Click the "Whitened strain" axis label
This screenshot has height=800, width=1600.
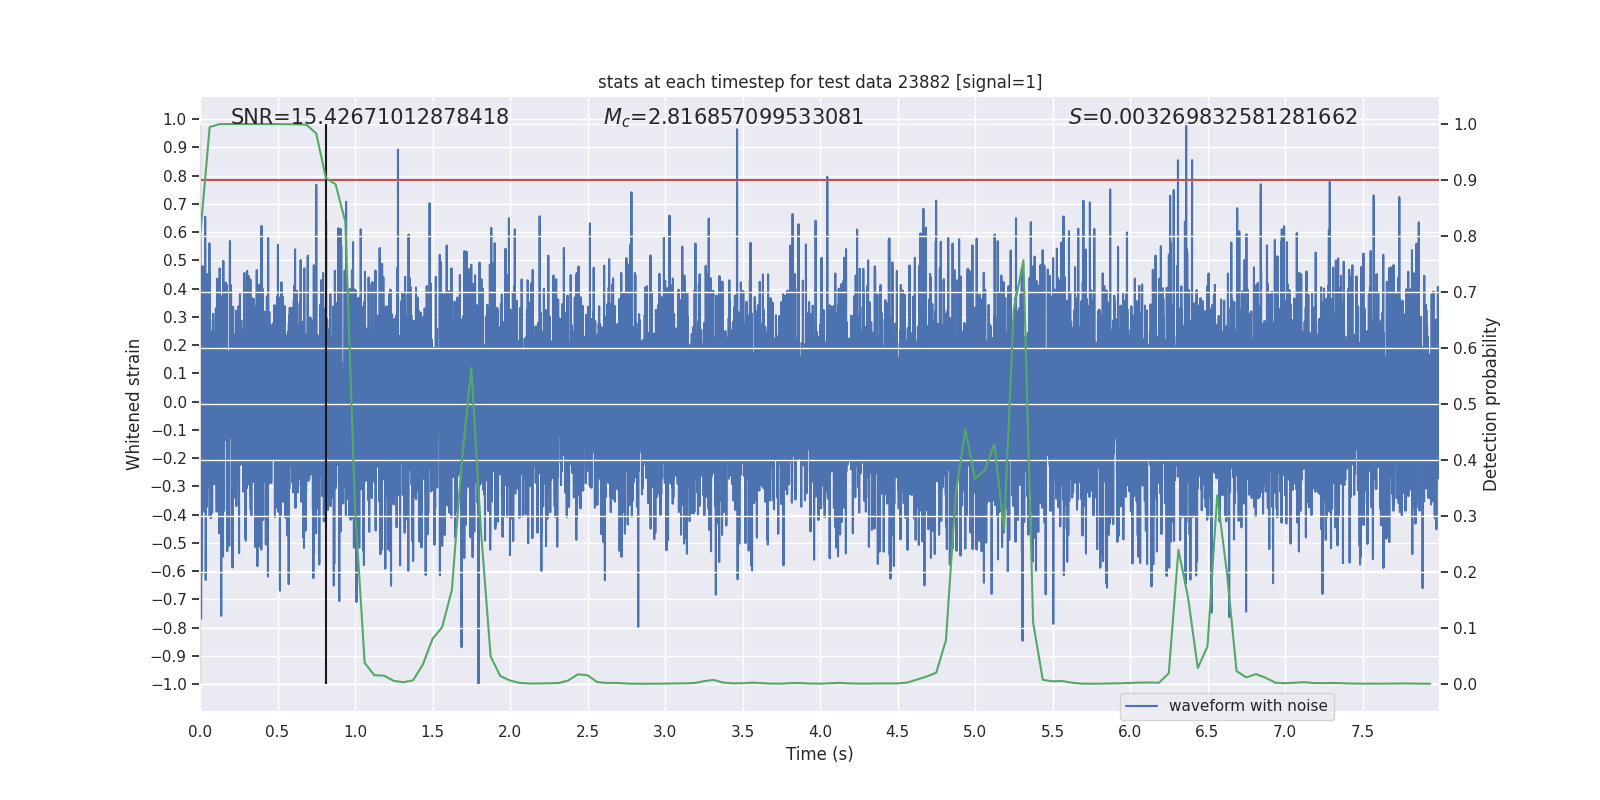tap(134, 404)
